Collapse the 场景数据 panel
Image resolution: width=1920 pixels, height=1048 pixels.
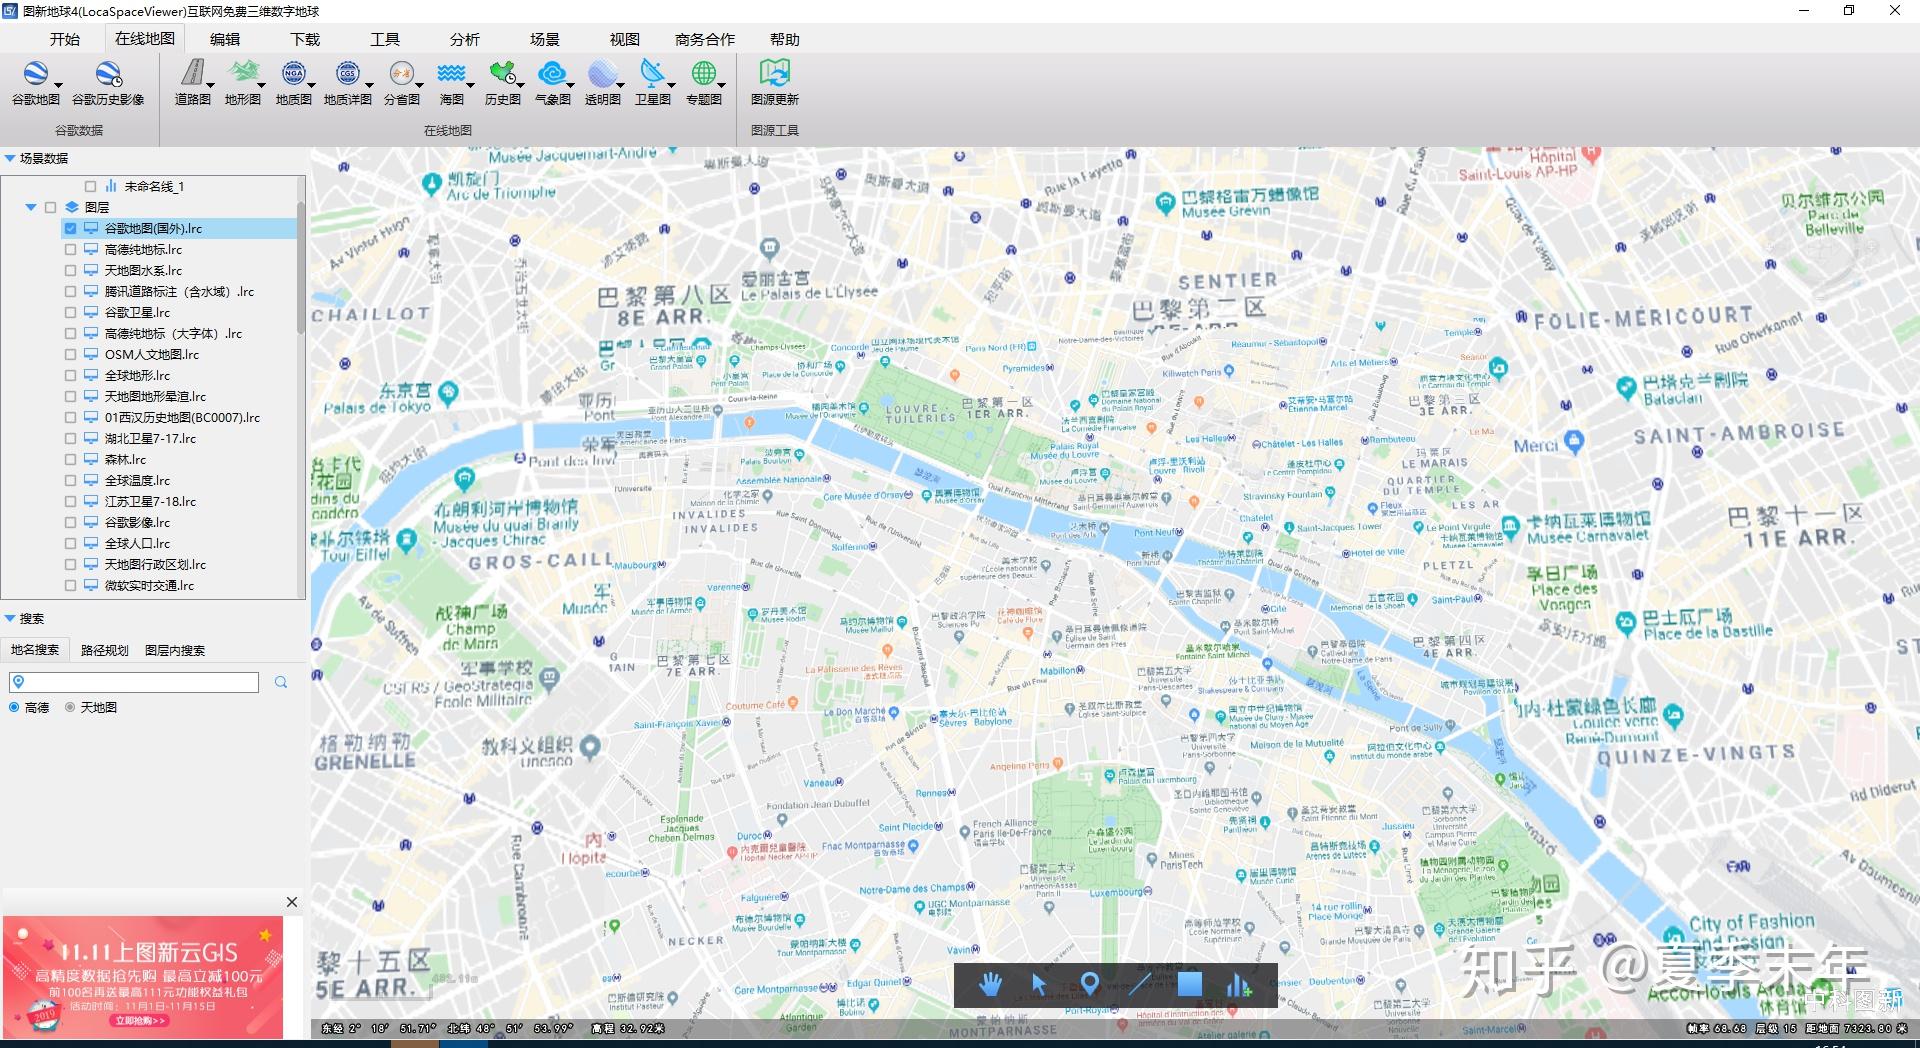tap(10, 158)
